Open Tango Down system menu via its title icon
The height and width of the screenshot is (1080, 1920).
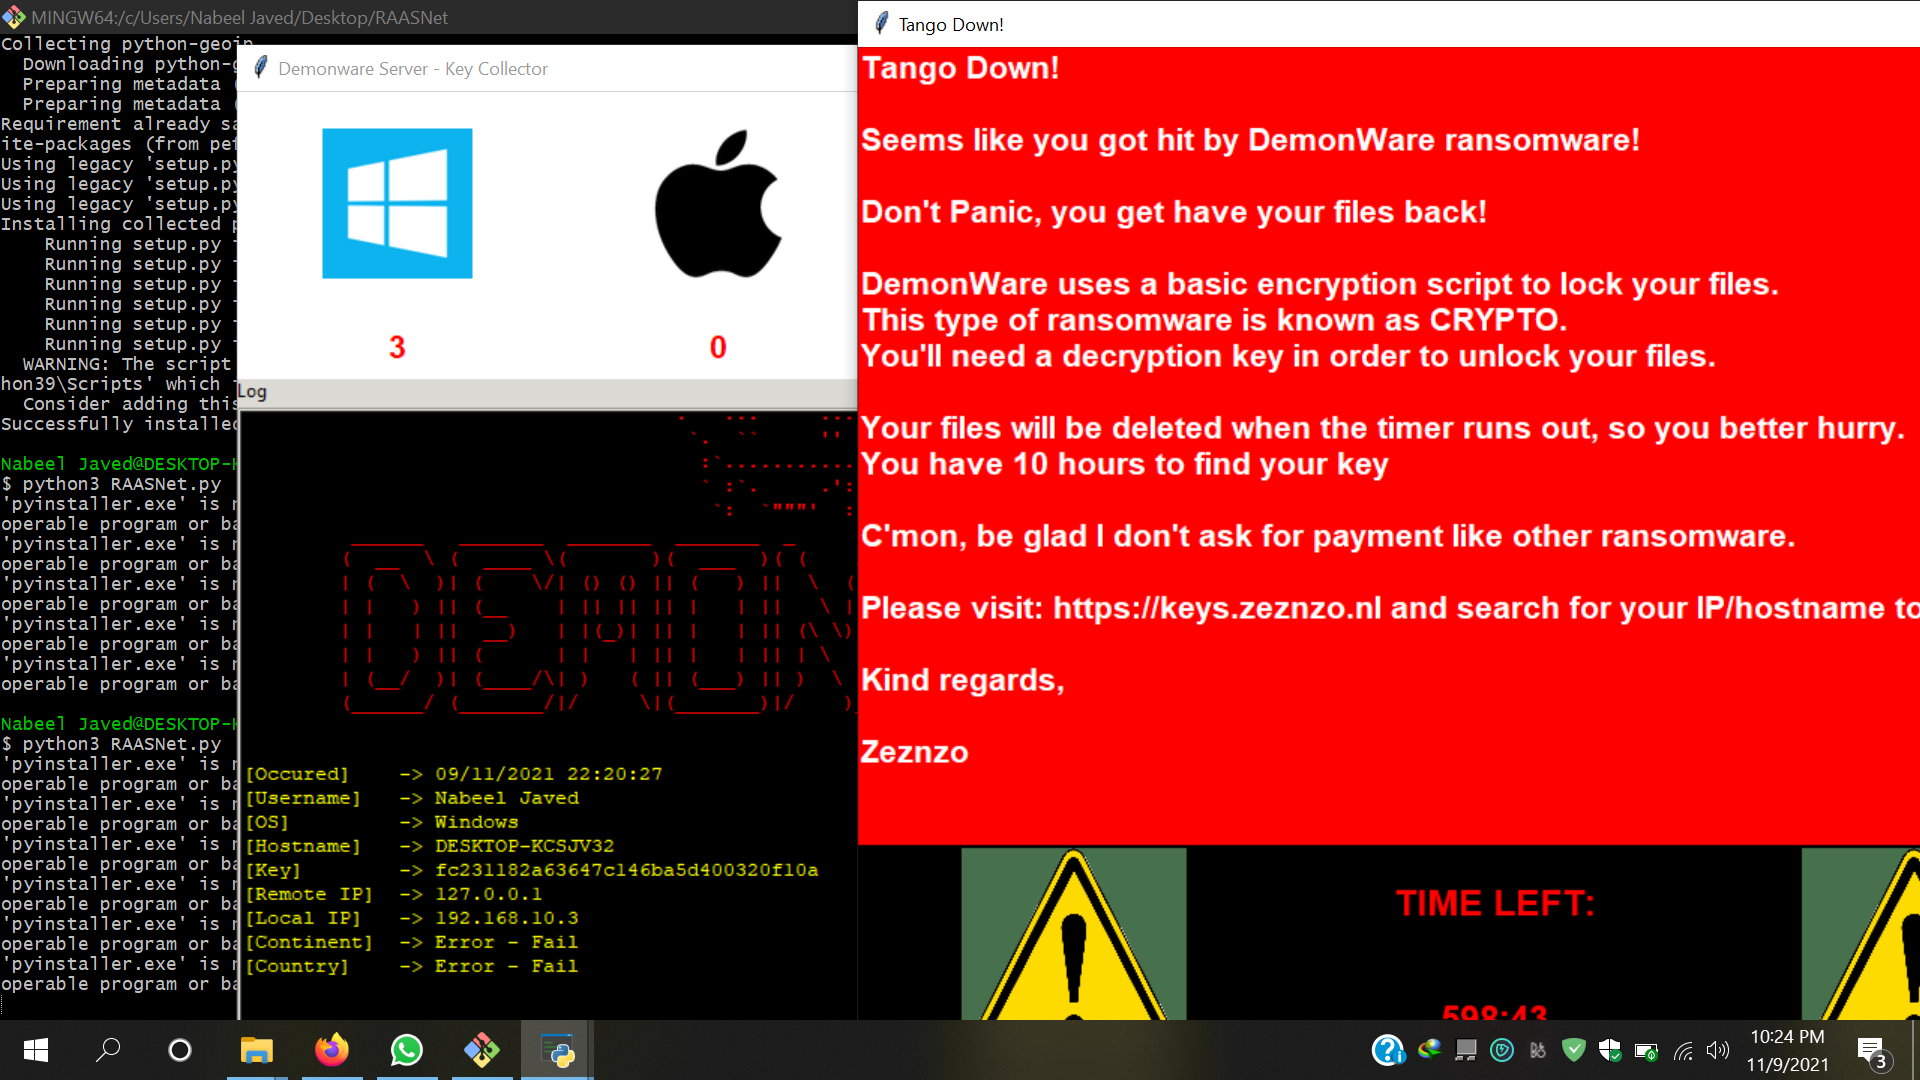pos(879,24)
